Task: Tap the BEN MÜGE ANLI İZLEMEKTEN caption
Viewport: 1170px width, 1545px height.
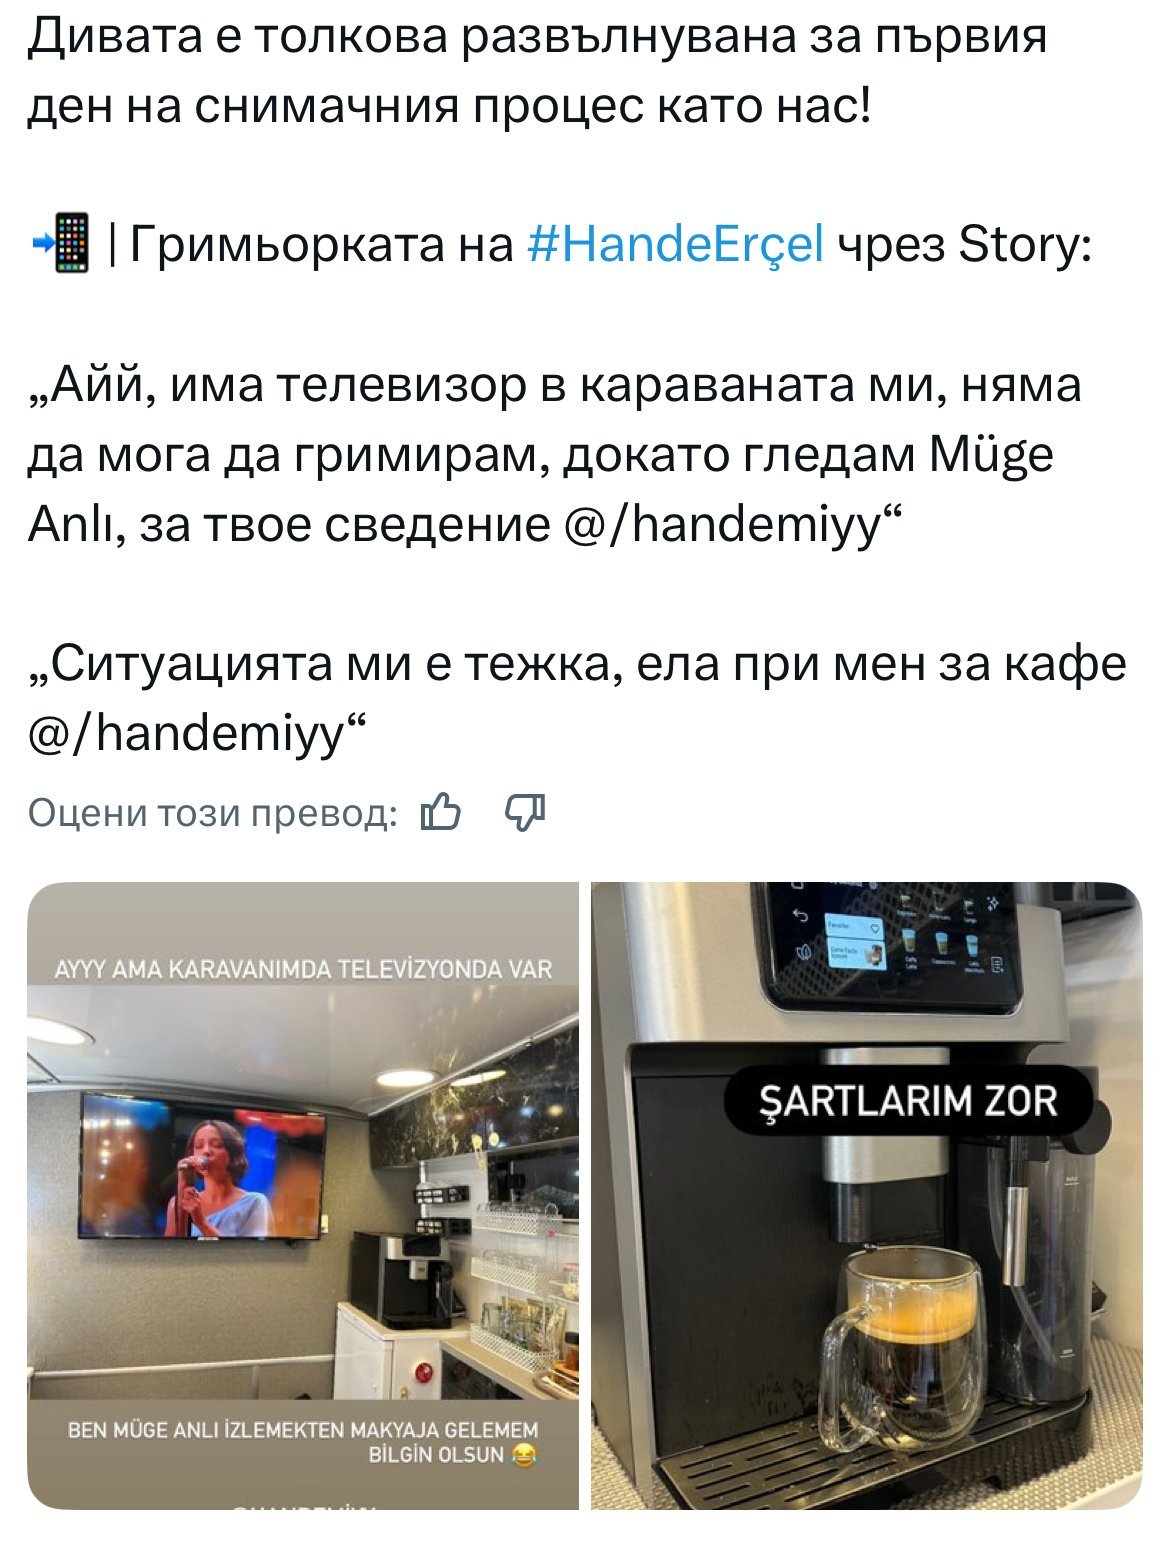Action: click(x=303, y=1442)
